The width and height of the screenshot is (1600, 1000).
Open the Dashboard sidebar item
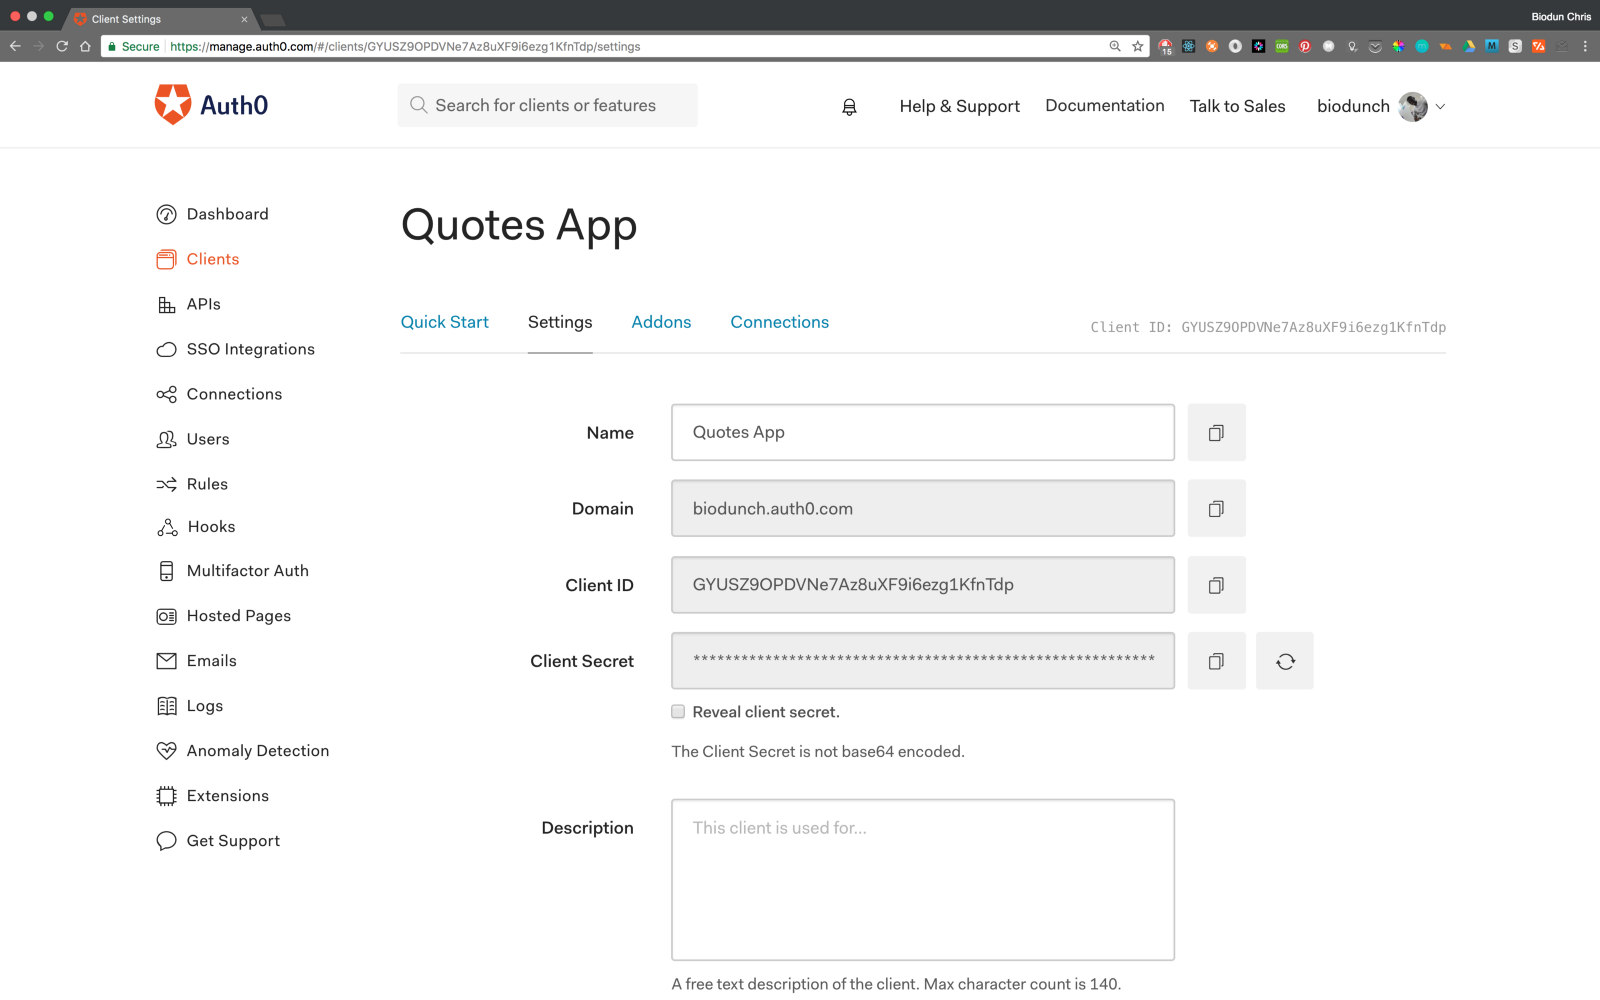[212, 214]
